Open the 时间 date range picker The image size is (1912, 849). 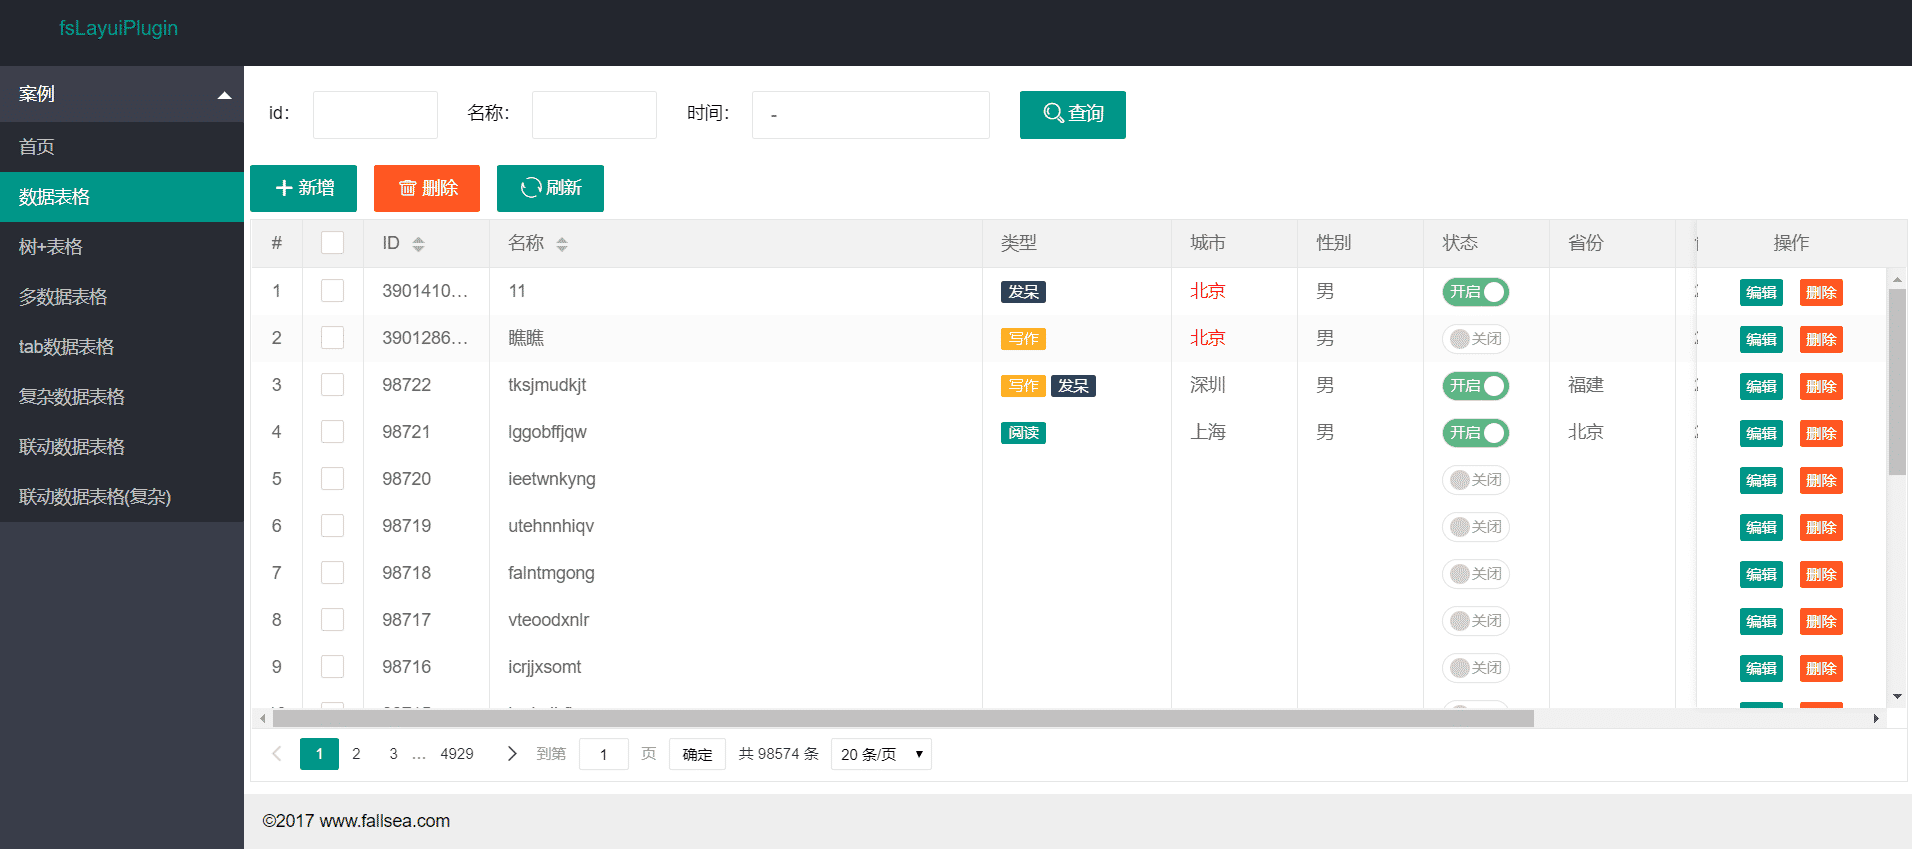870,115
